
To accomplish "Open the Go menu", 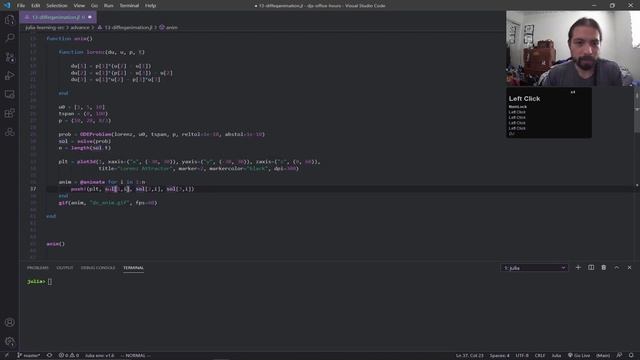I will pos(94,6).
